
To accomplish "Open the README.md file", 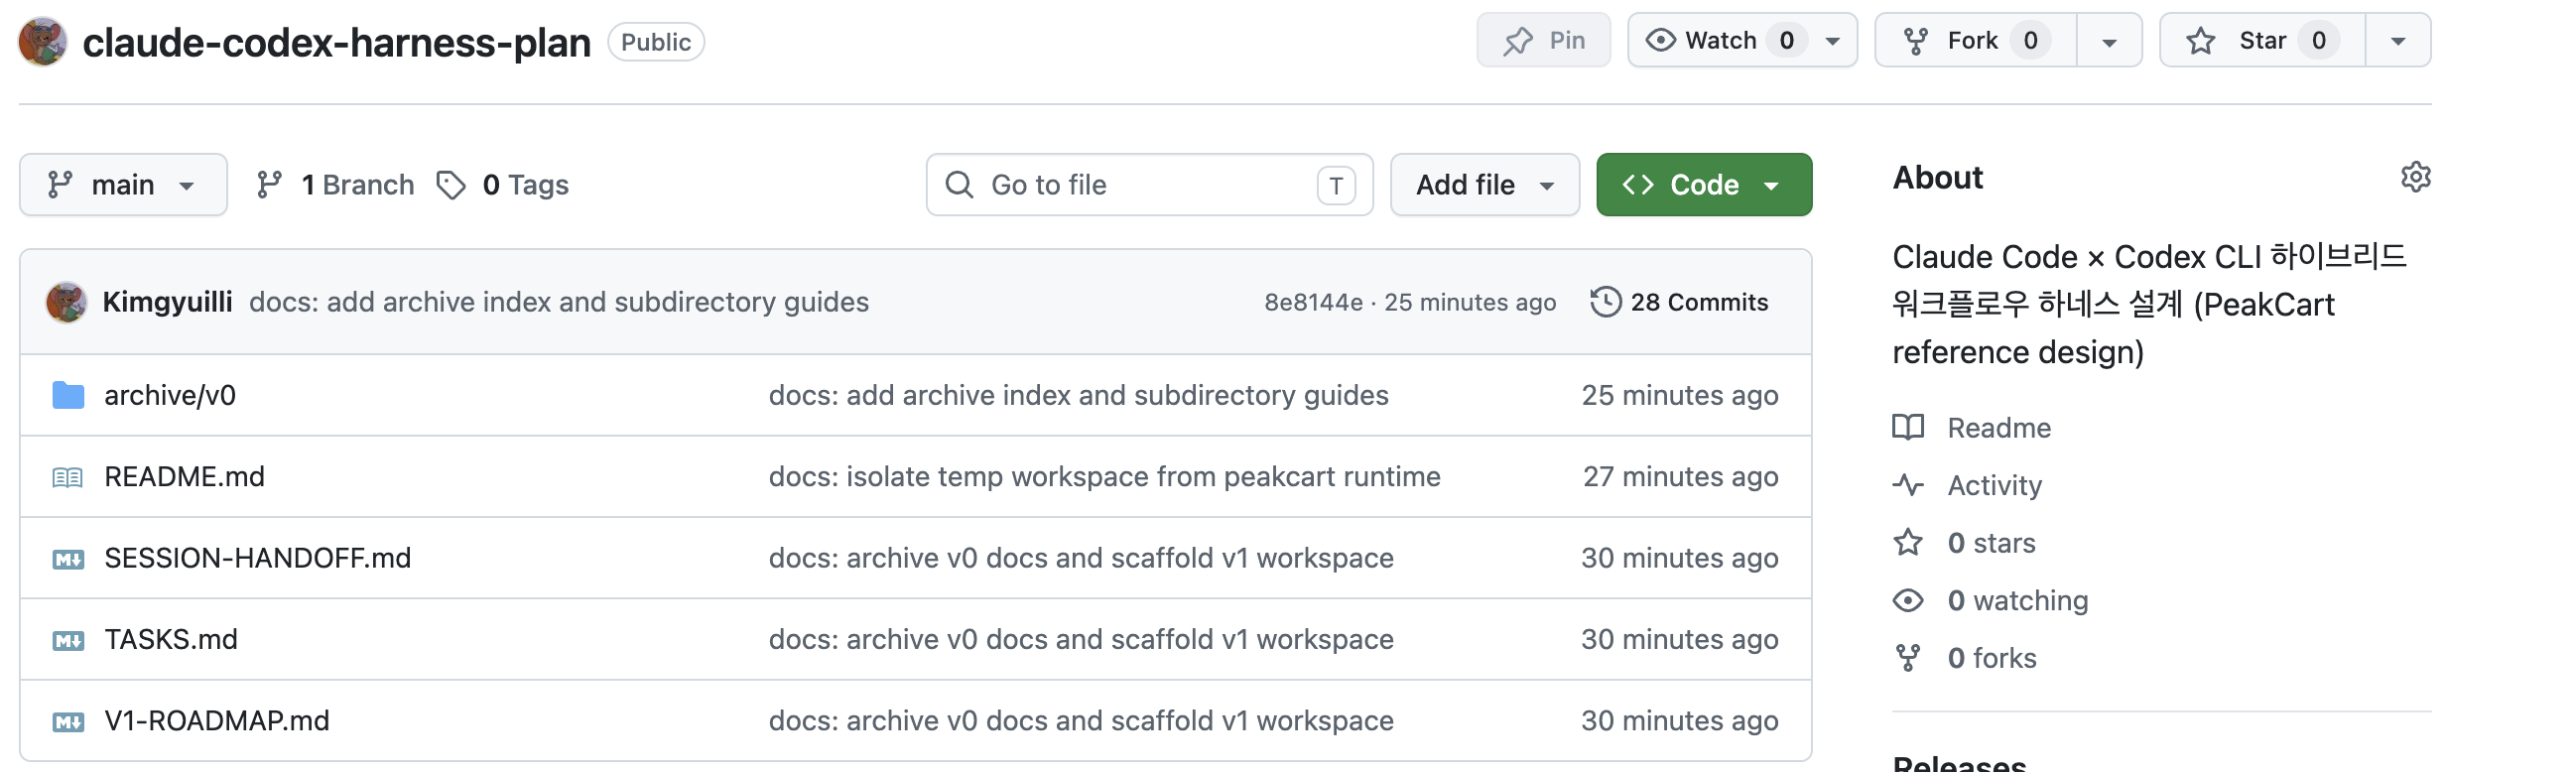I will [x=184, y=477].
